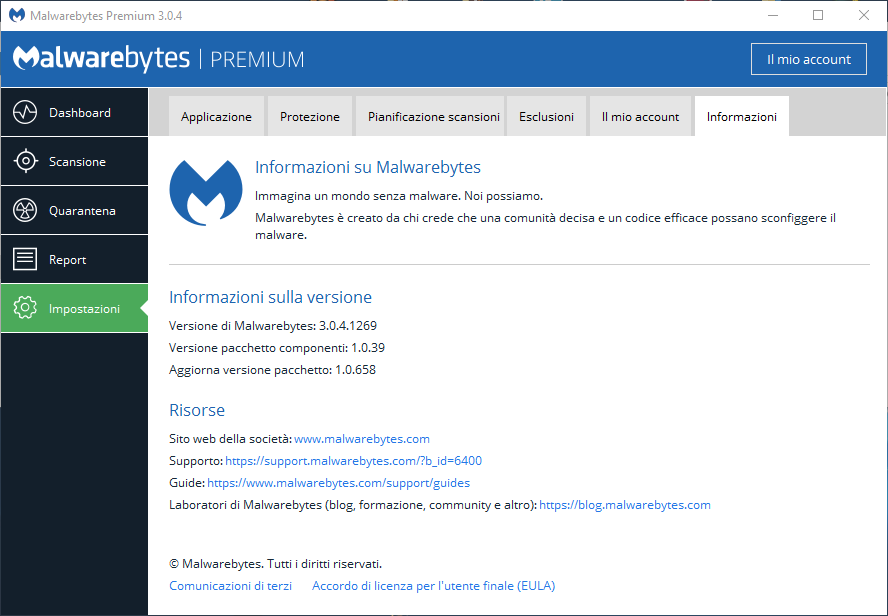Select Impostazioni in the sidebar
This screenshot has width=888, height=616.
click(x=74, y=308)
